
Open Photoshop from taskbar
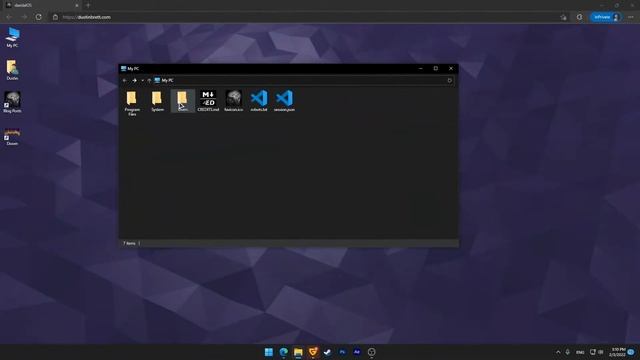click(342, 352)
